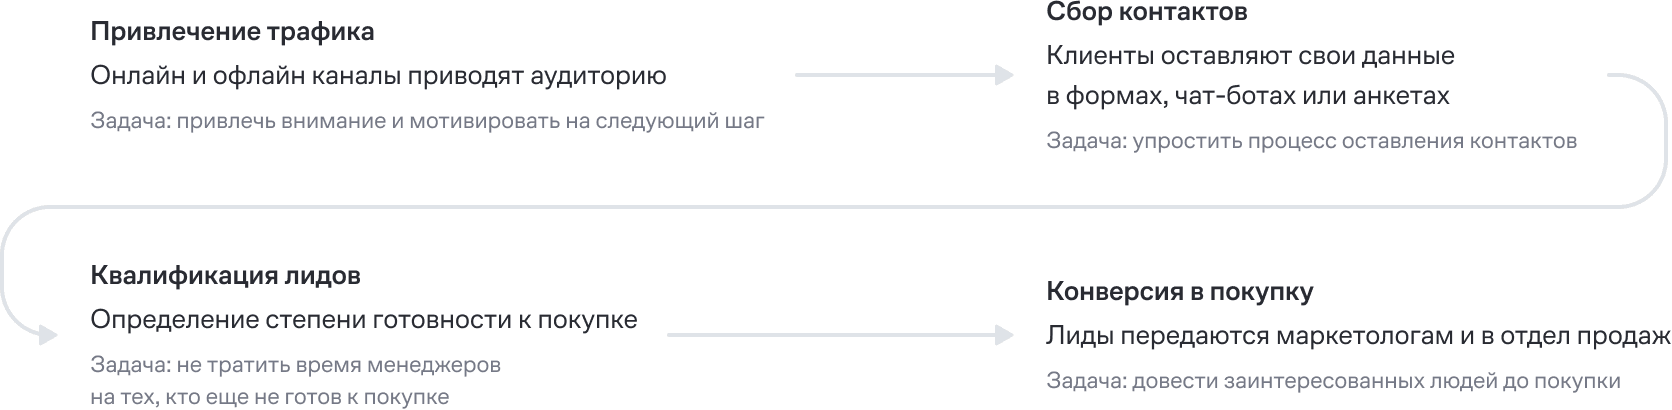The height and width of the screenshot is (410, 1672).
Task: Click the task note привлечь внимание и мотивировать
Action: pyautogui.click(x=427, y=121)
